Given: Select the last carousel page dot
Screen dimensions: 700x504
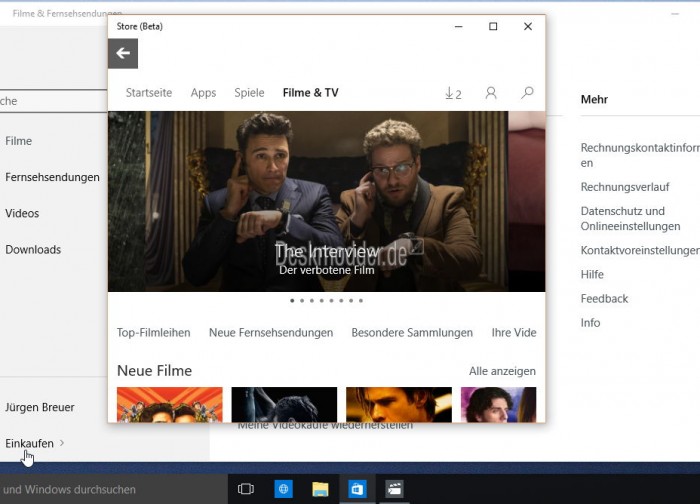Looking at the screenshot, I should click(x=361, y=300).
